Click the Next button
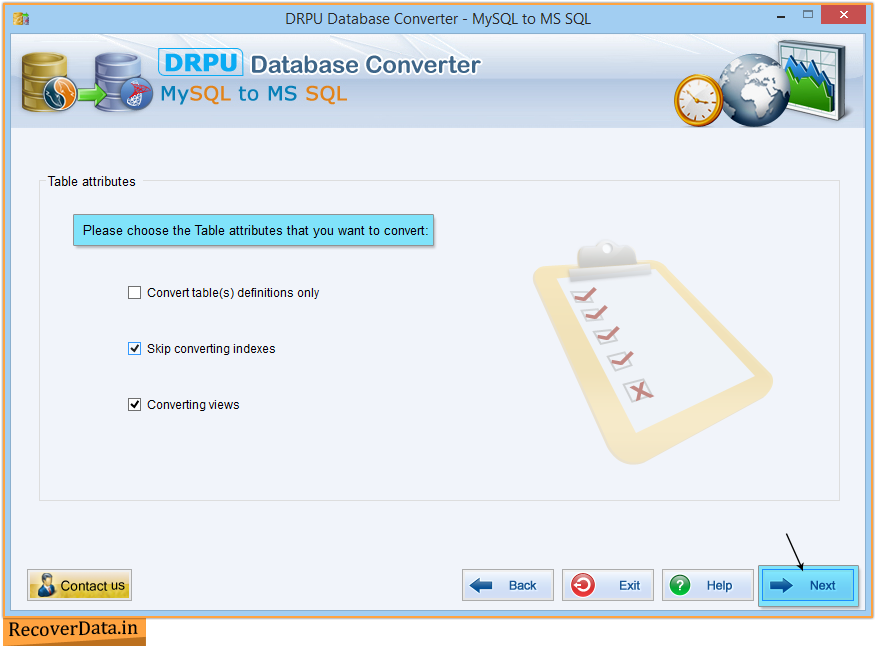The width and height of the screenshot is (876, 646). (808, 585)
